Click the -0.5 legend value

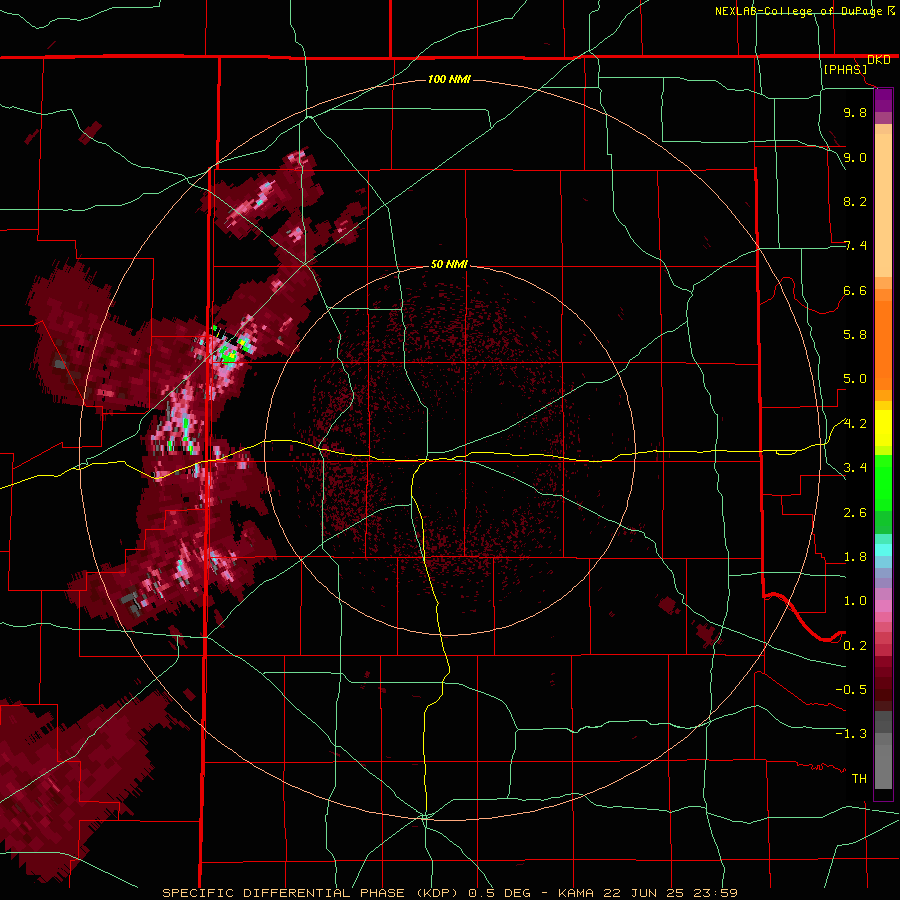[851, 689]
